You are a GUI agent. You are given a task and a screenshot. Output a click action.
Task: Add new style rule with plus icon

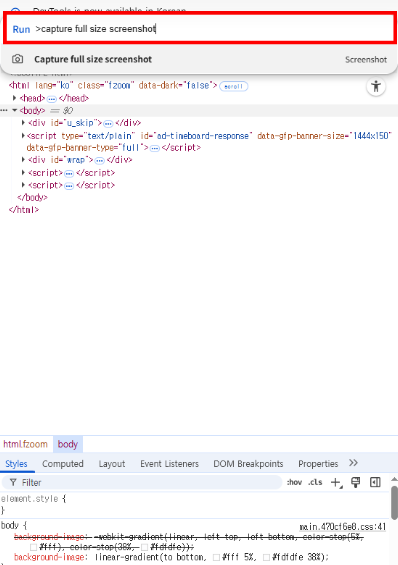tap(336, 482)
